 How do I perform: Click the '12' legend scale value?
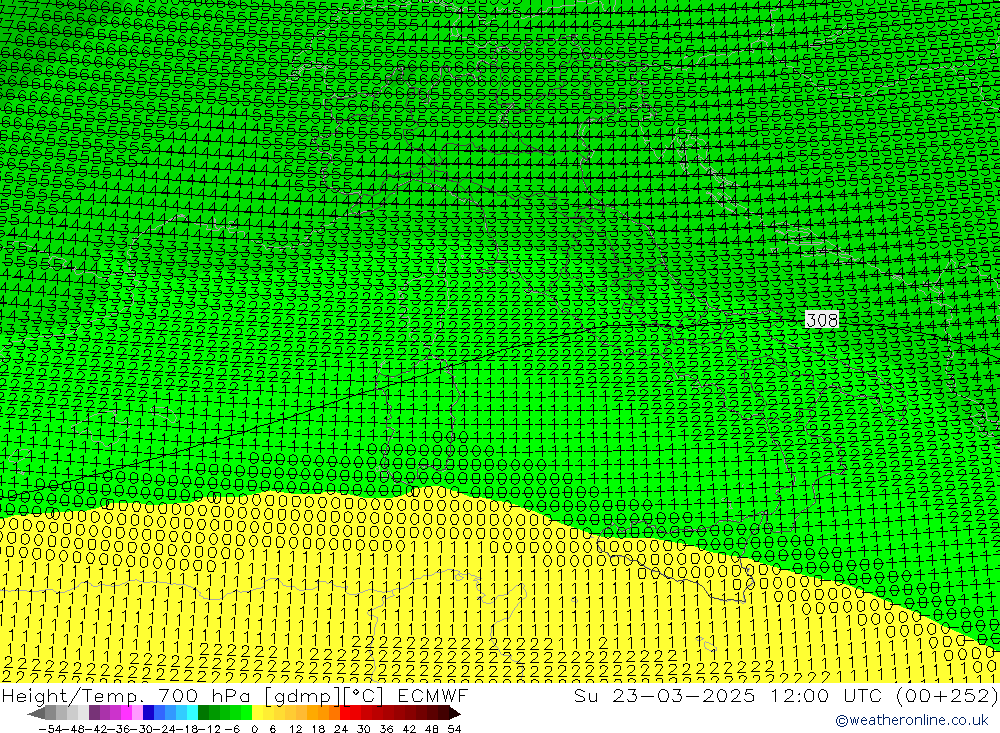coord(295,729)
